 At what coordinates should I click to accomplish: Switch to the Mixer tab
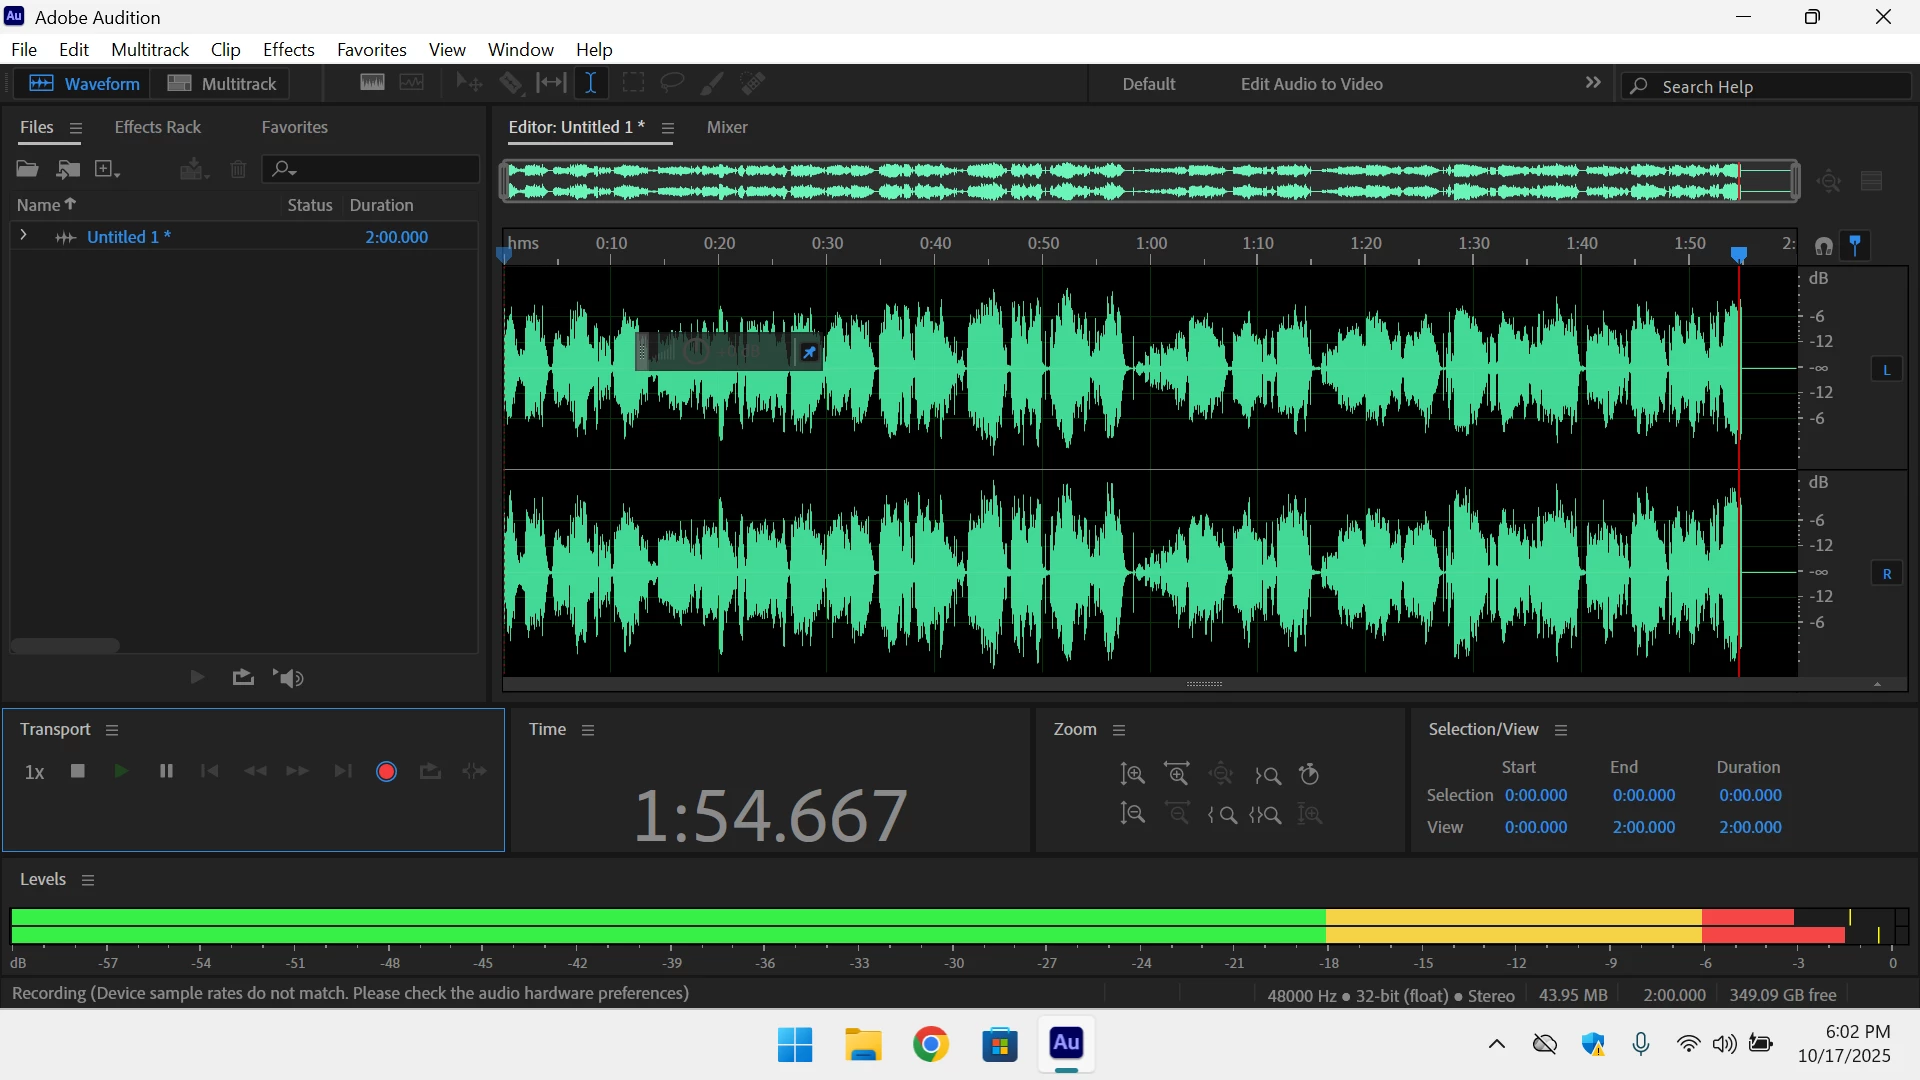point(727,128)
